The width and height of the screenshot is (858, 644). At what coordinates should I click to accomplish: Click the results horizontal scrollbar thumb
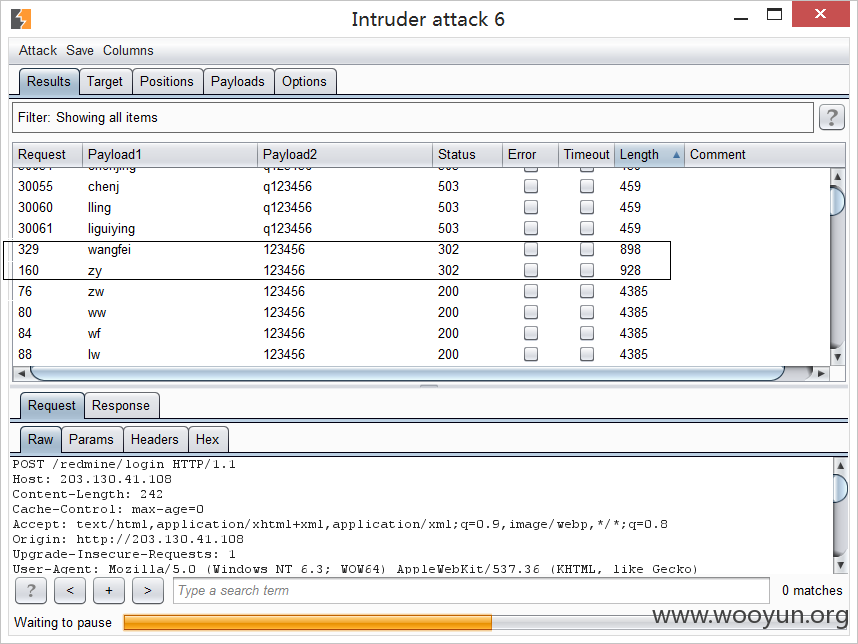(408, 373)
